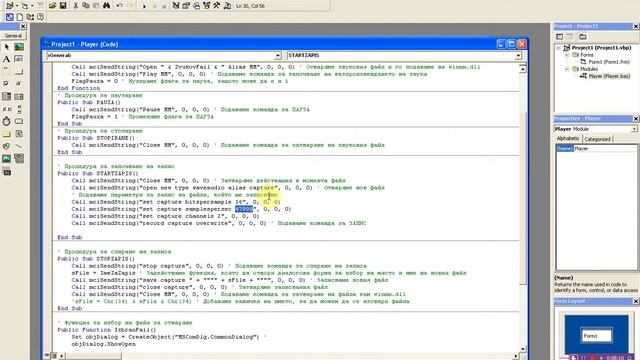The width and height of the screenshot is (640, 360).
Task: Select the OptionButton control in toolbox
Action: 19,84
